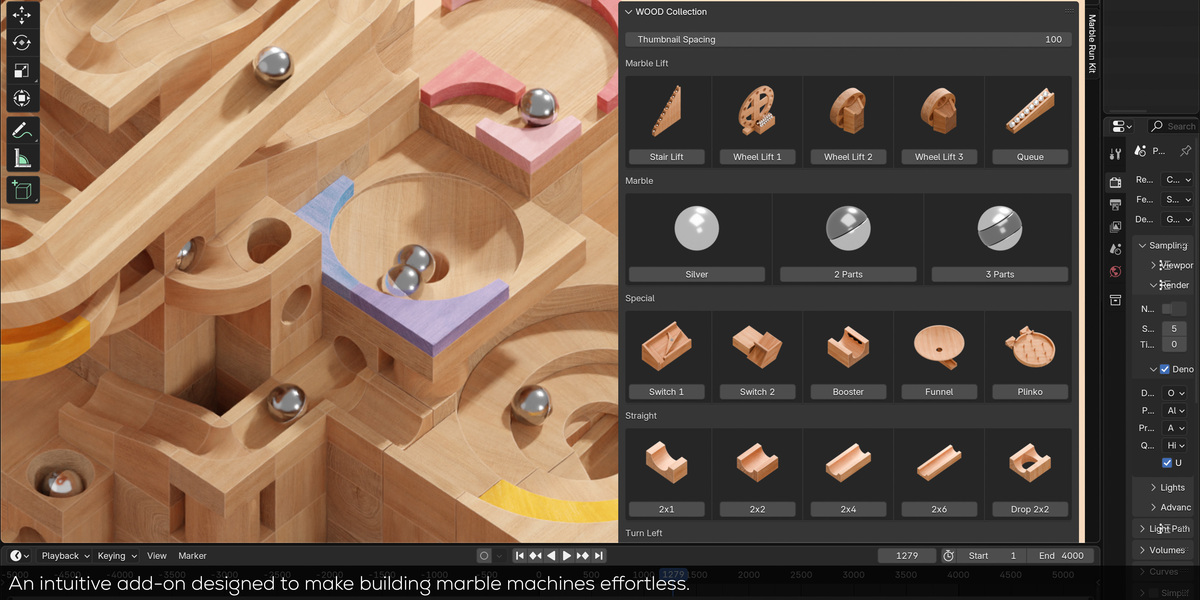The height and width of the screenshot is (600, 1200).
Task: Expand the Volumes section
Action: pyautogui.click(x=1143, y=550)
